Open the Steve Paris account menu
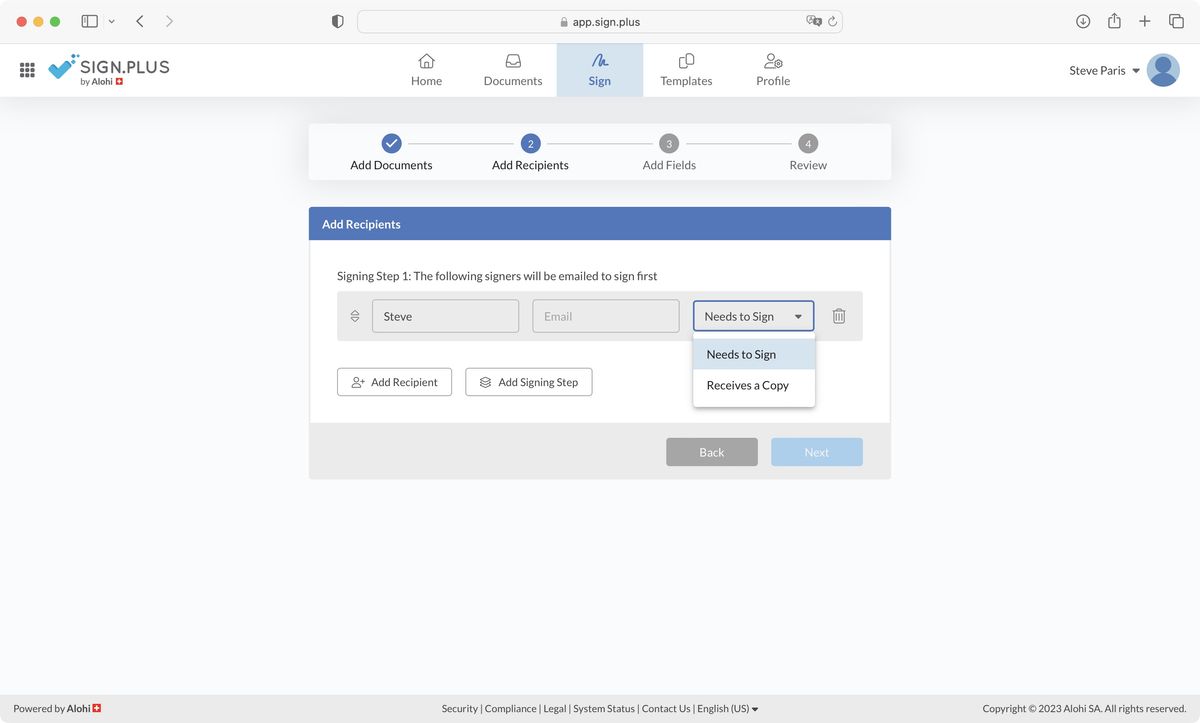This screenshot has width=1200, height=723. pyautogui.click(x=1104, y=70)
